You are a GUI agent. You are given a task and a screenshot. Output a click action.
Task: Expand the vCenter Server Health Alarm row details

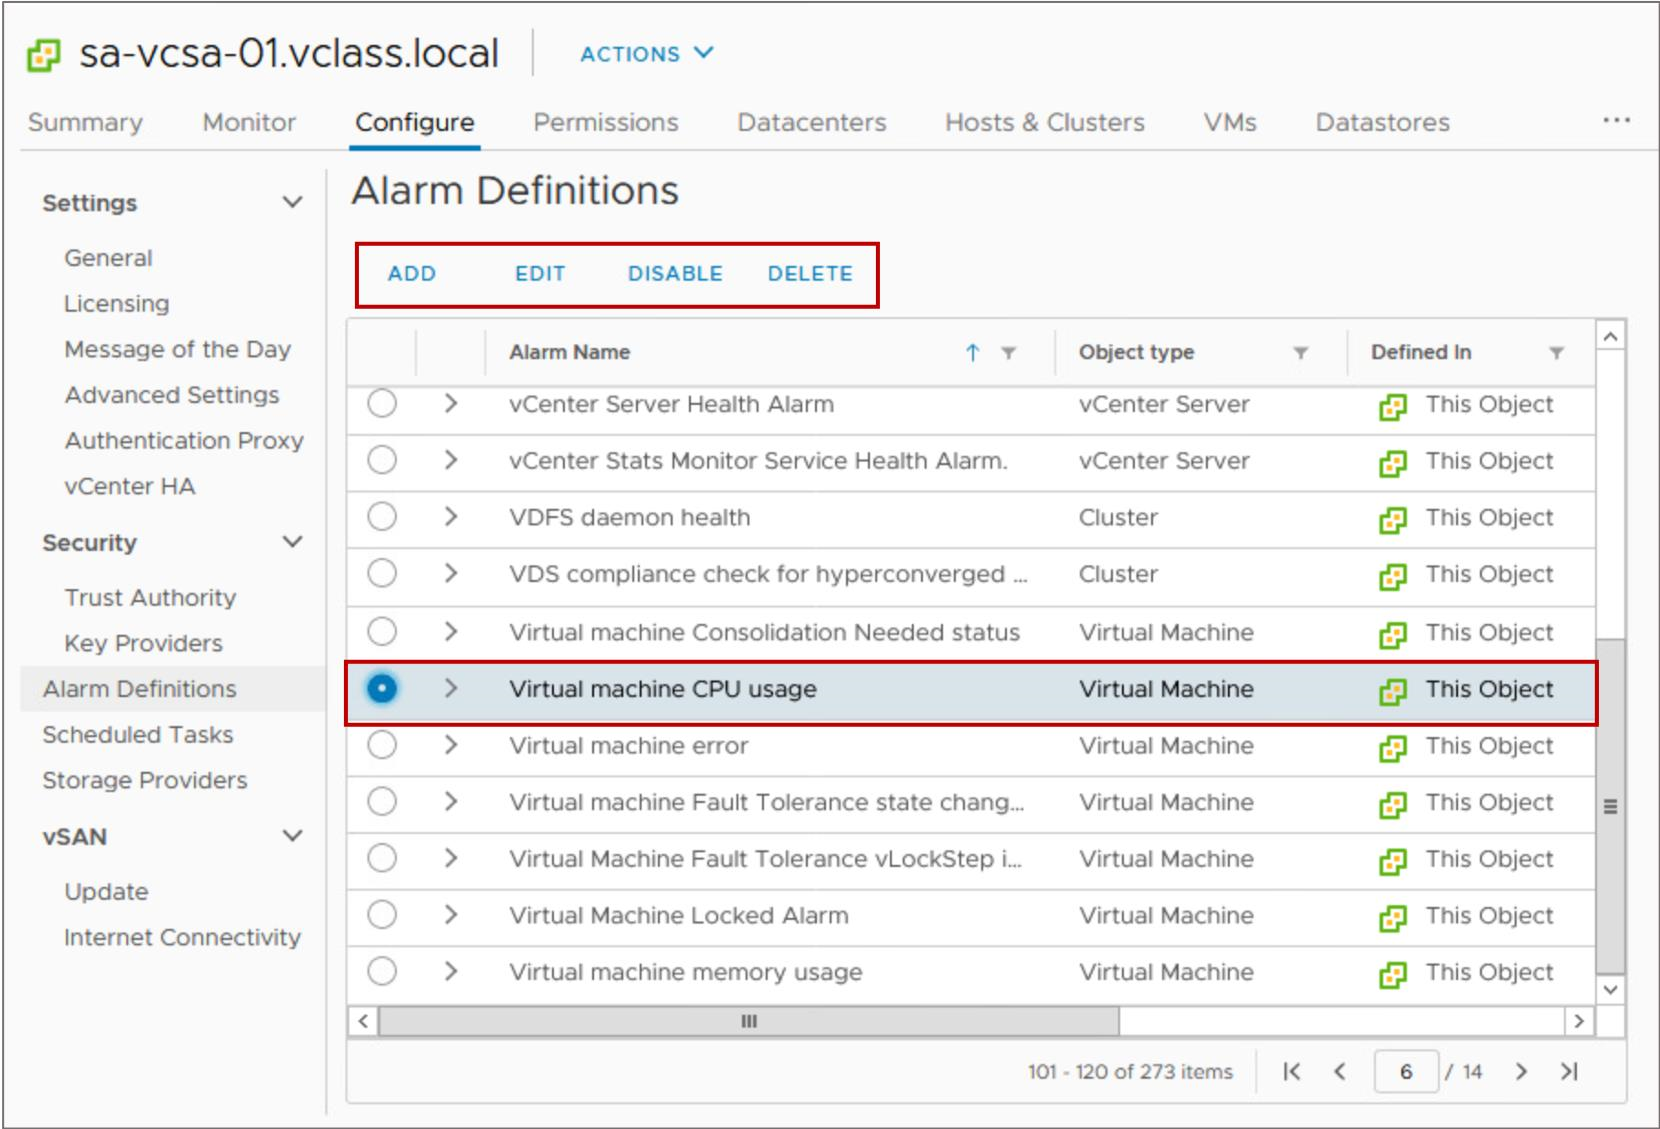[x=451, y=404]
